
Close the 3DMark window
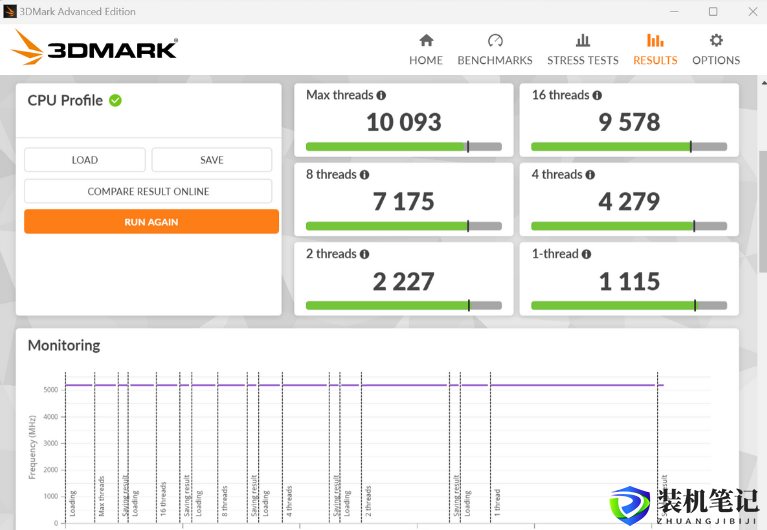753,11
